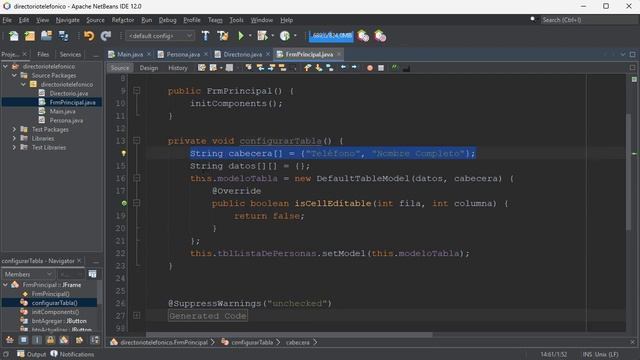This screenshot has width=640, height=360.
Task: Open the Output window in status bar
Action: pos(31,354)
